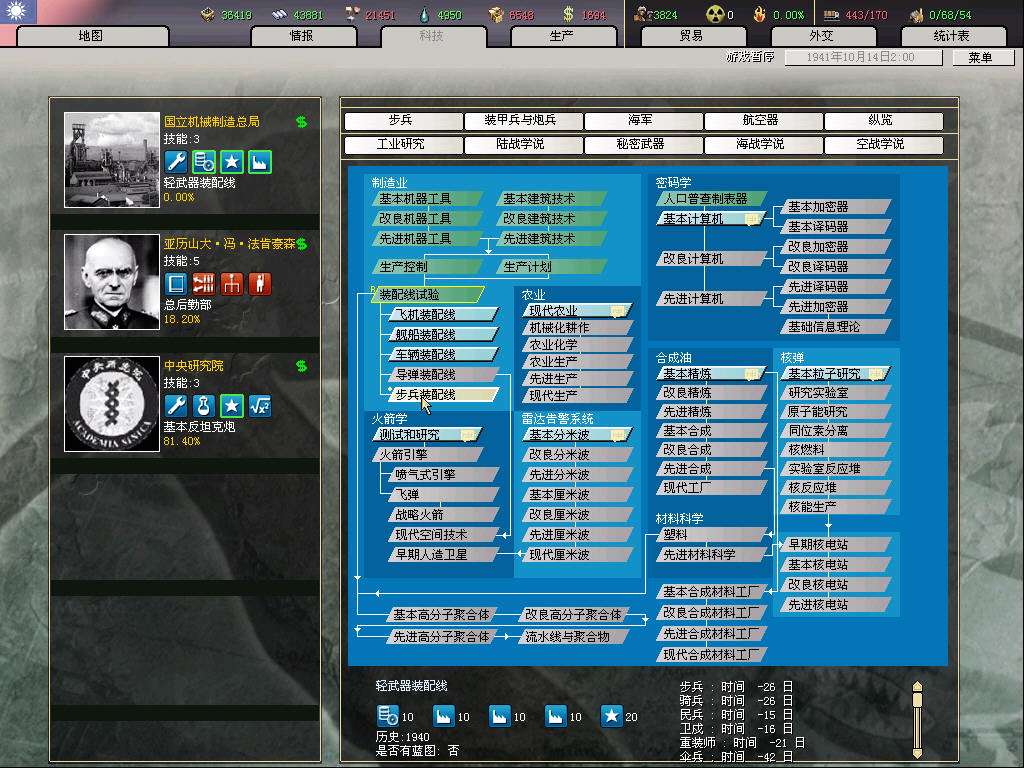Viewport: 1024px width, 768px height.
Task: Select the 国立机械制造总局 team portrait
Action: [112, 160]
